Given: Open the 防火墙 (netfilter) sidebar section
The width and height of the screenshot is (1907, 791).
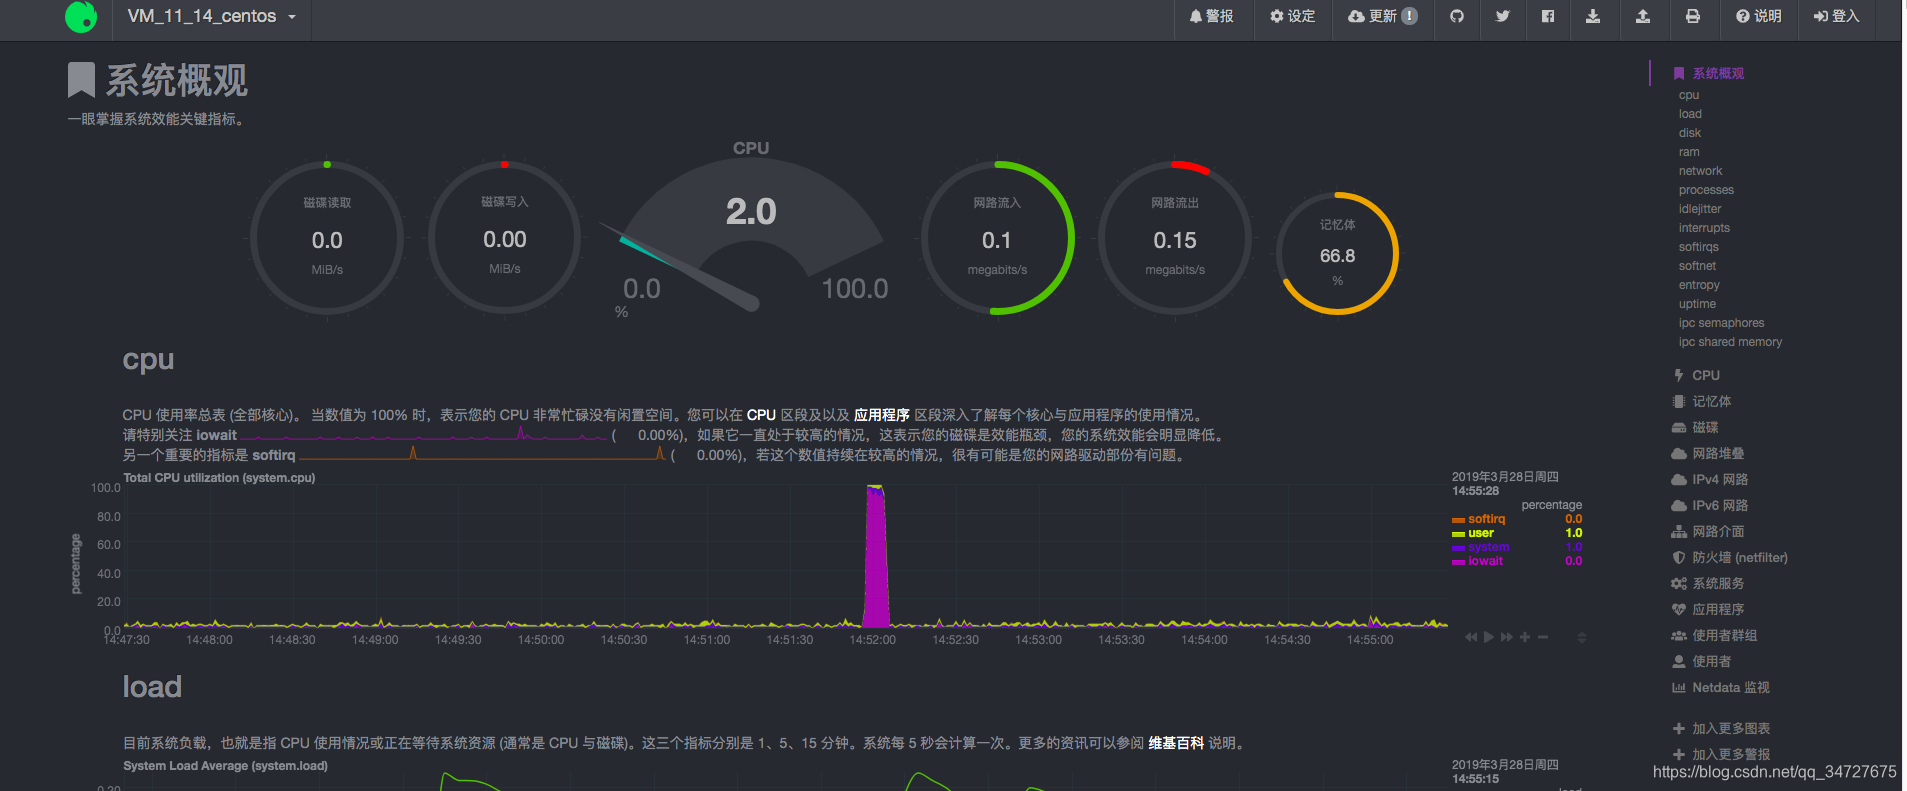Looking at the screenshot, I should [x=1730, y=558].
